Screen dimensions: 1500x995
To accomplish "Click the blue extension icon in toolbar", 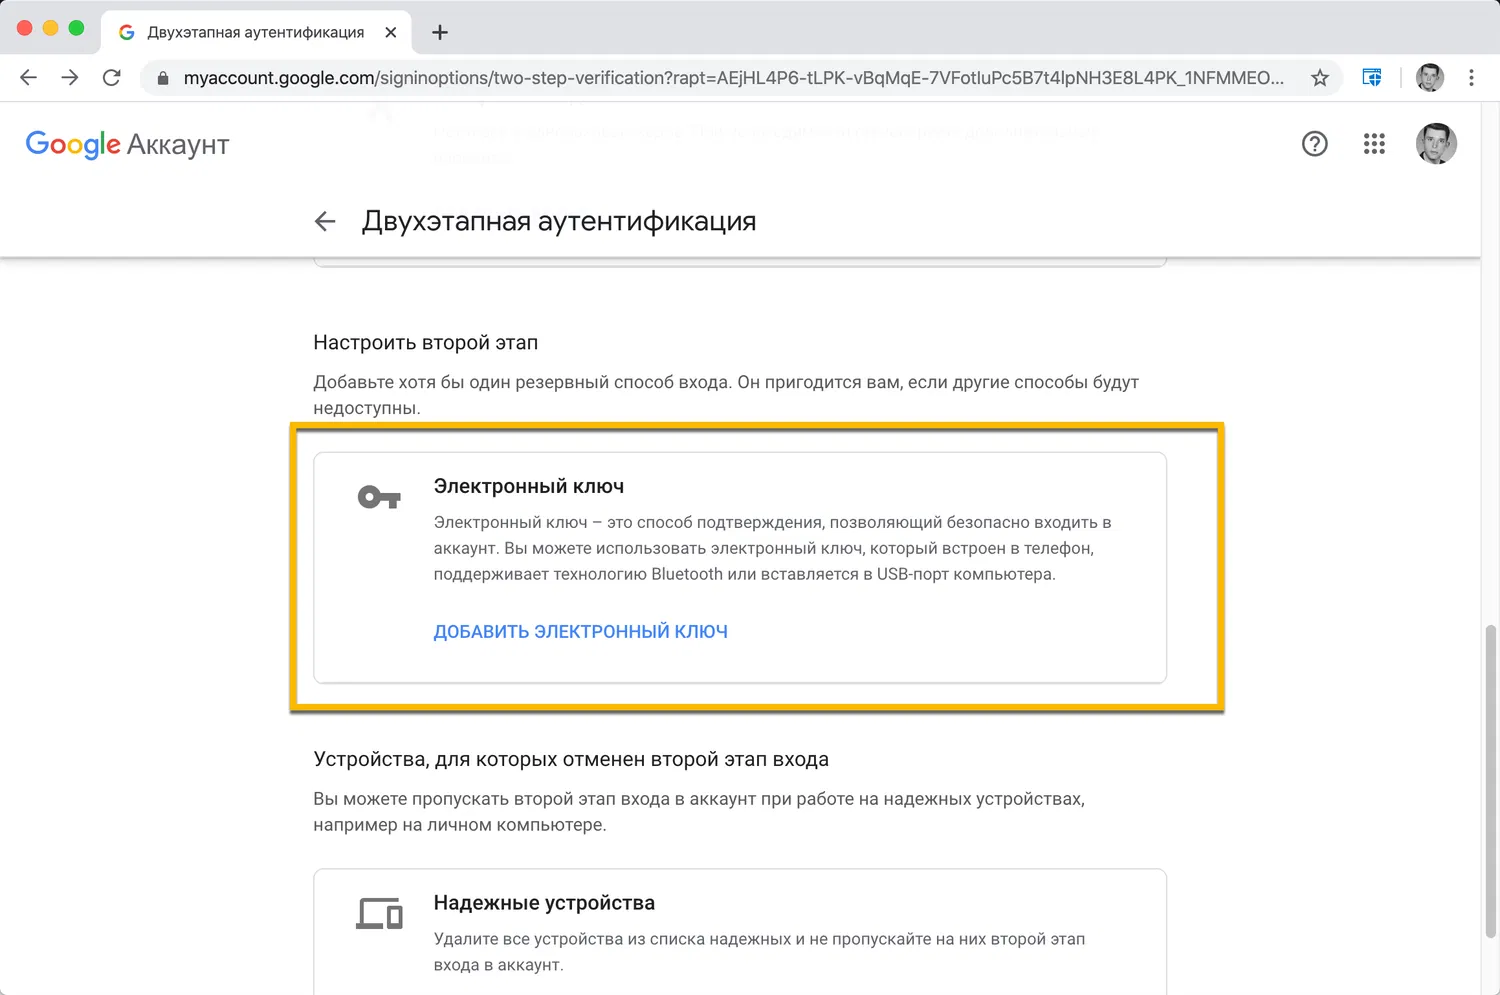I will coord(1372,78).
